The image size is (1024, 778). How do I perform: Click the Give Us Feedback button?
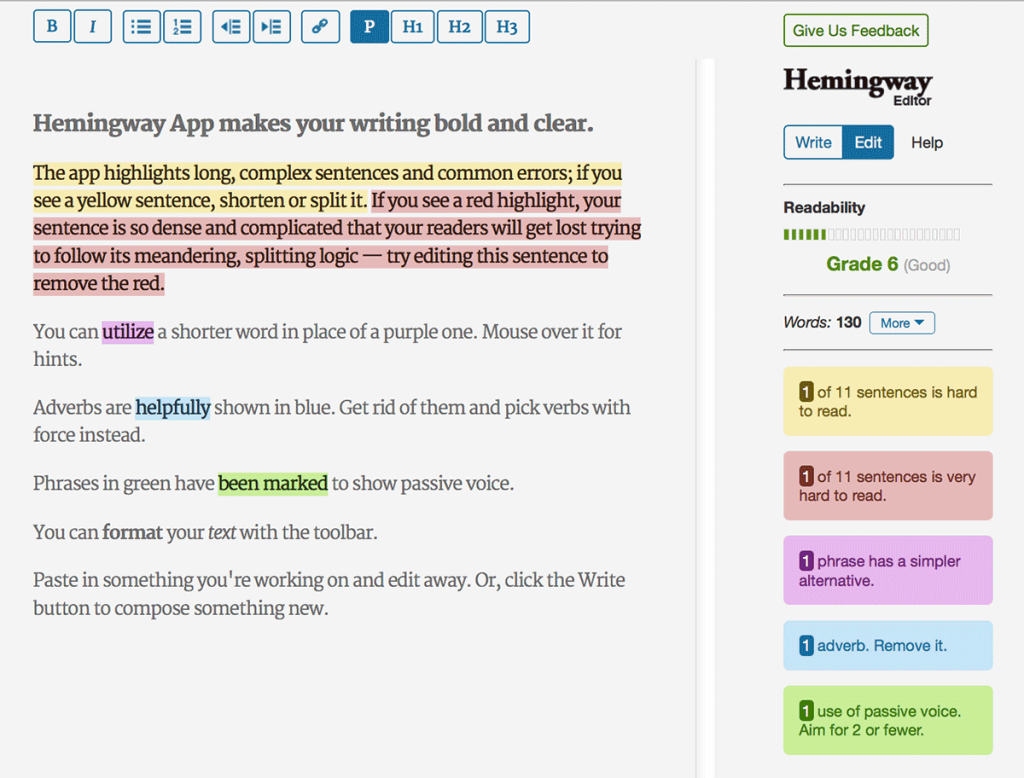(x=856, y=31)
